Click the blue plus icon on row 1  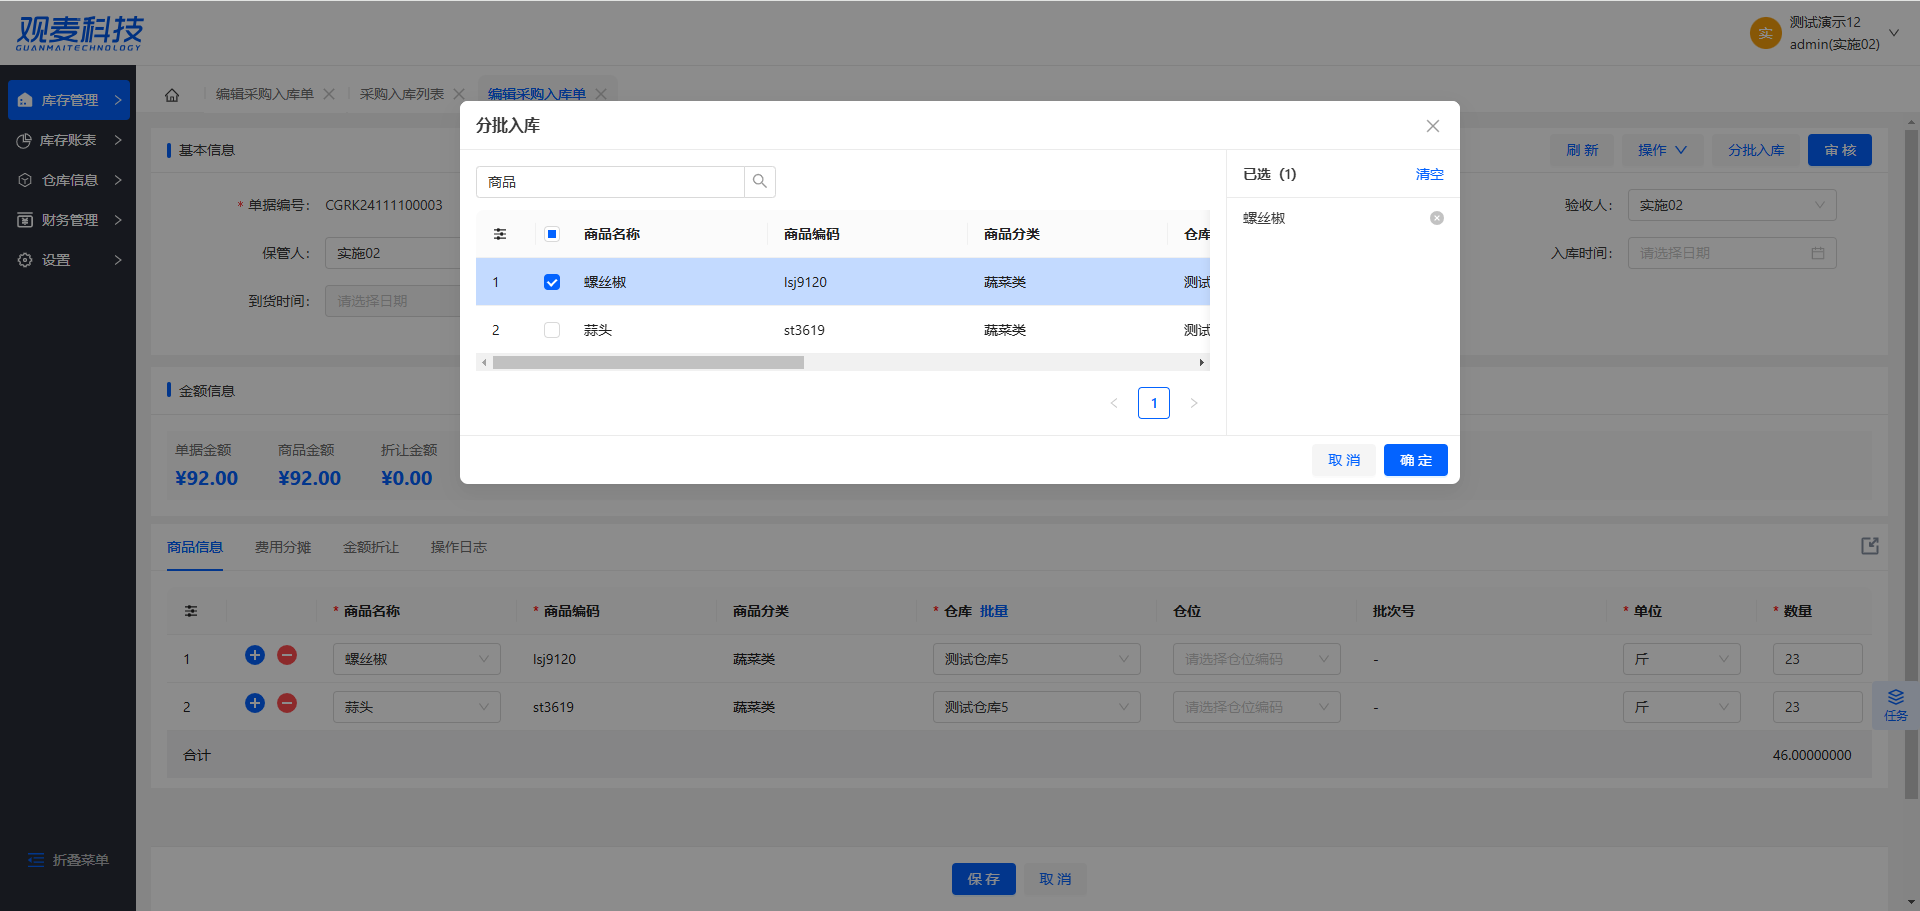(255, 655)
